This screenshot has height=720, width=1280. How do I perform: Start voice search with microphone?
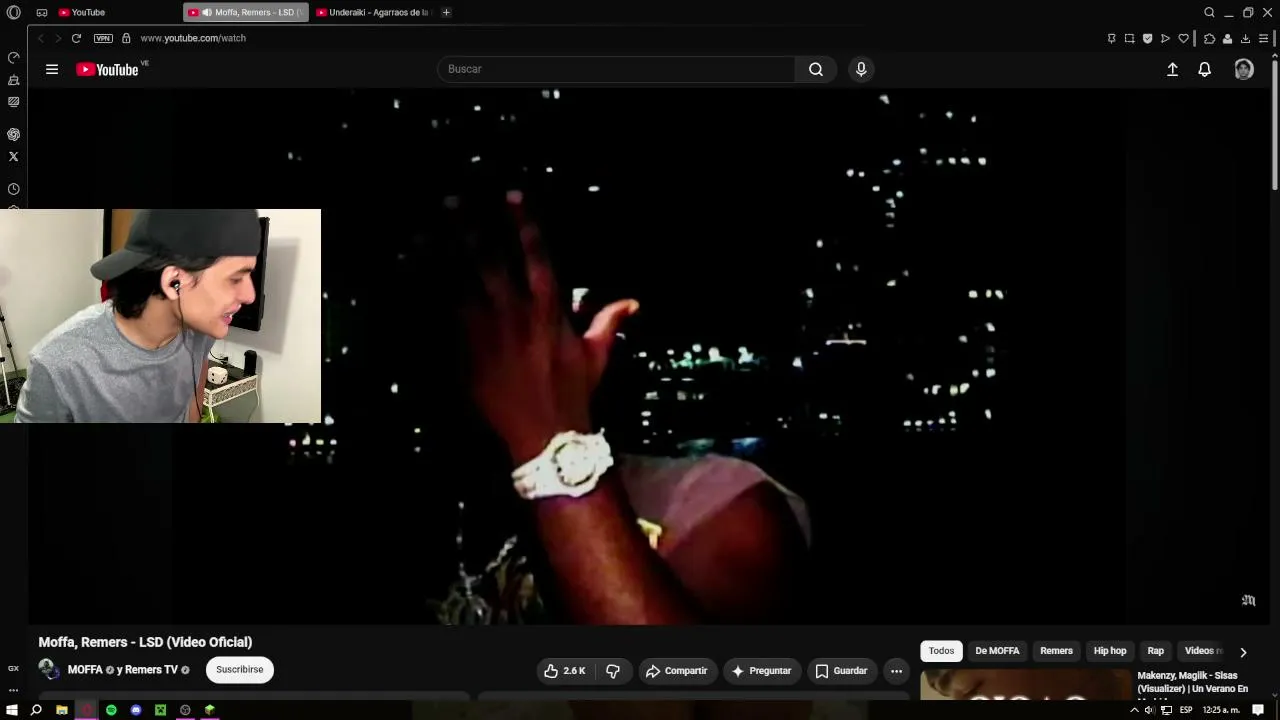[x=861, y=69]
